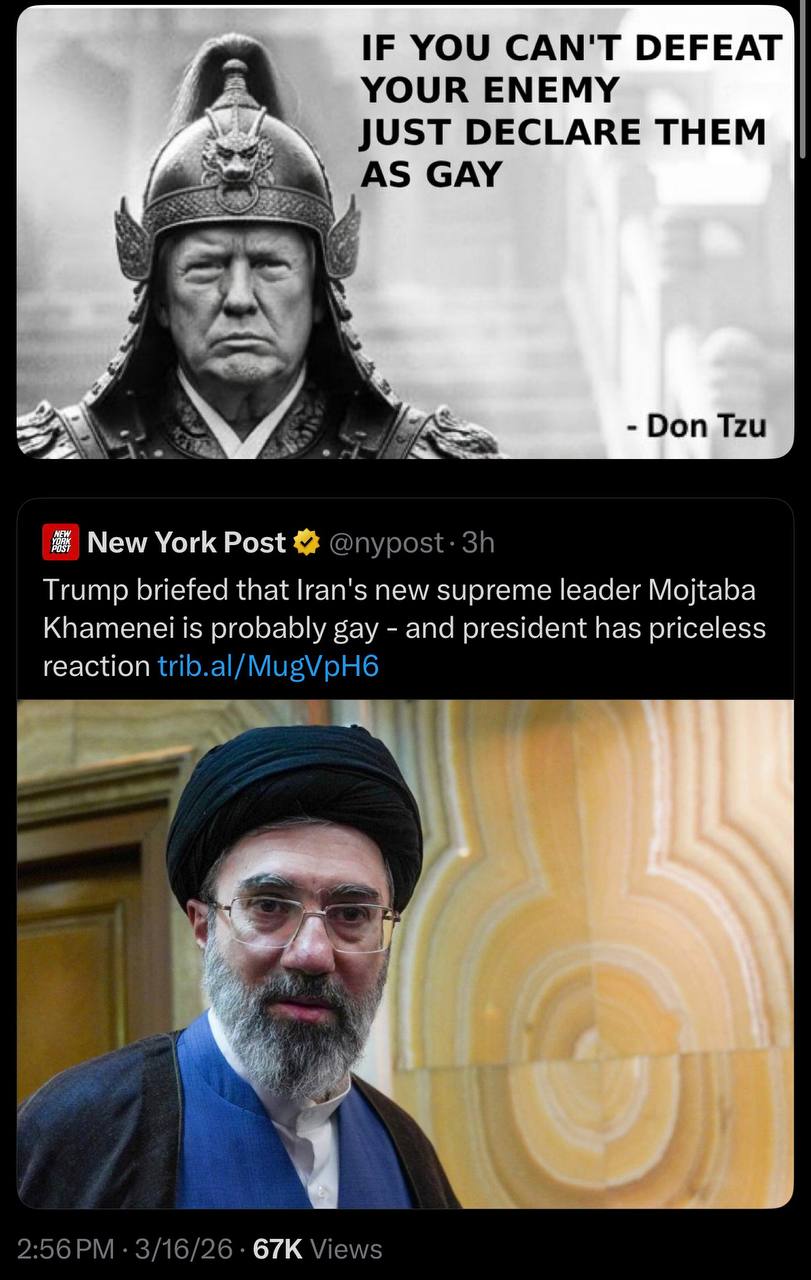Open the black-and-white Don Tzu meme image
The width and height of the screenshot is (811, 1280).
click(x=405, y=232)
